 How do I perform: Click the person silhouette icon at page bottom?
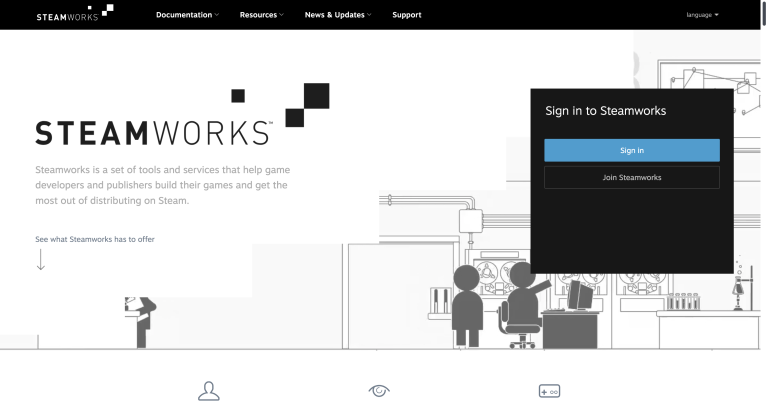coord(208,390)
